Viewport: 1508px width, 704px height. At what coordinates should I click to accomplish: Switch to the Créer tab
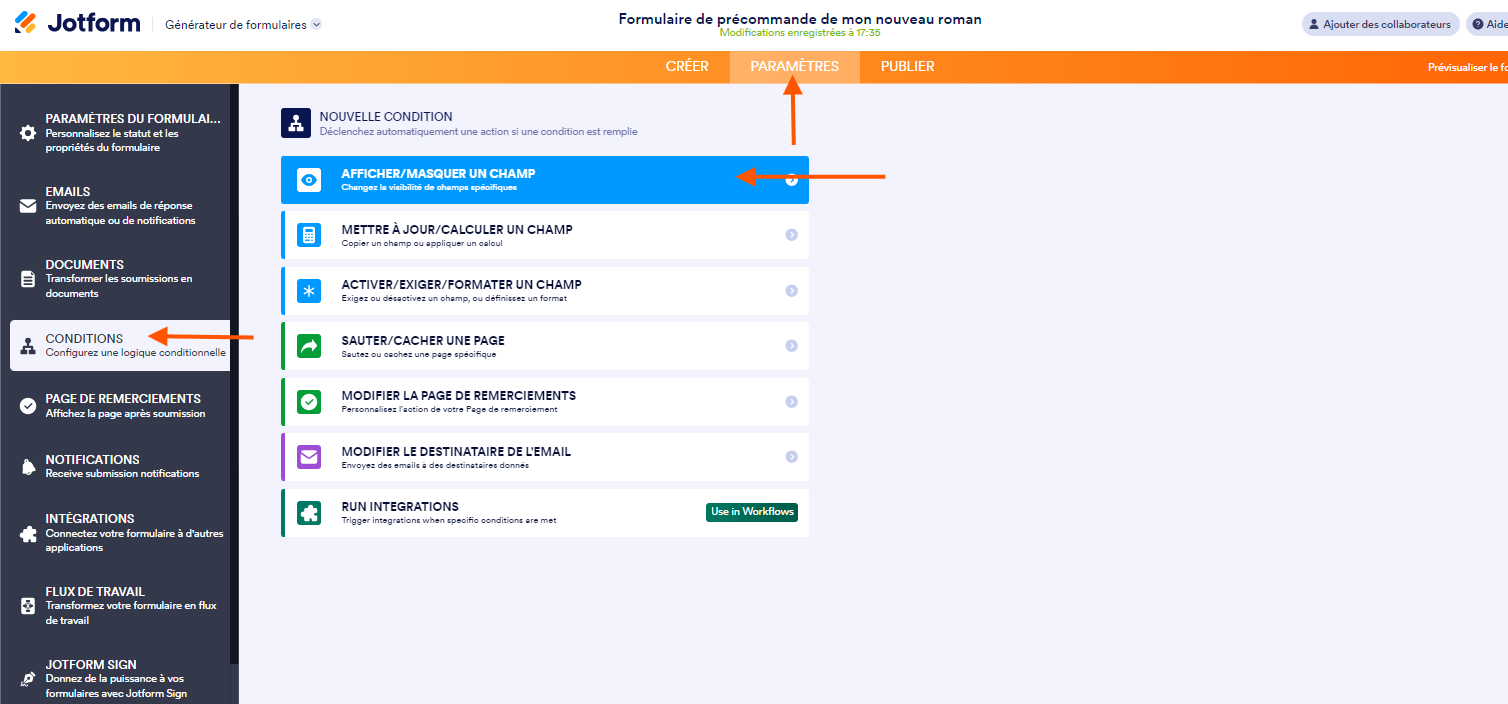click(687, 66)
